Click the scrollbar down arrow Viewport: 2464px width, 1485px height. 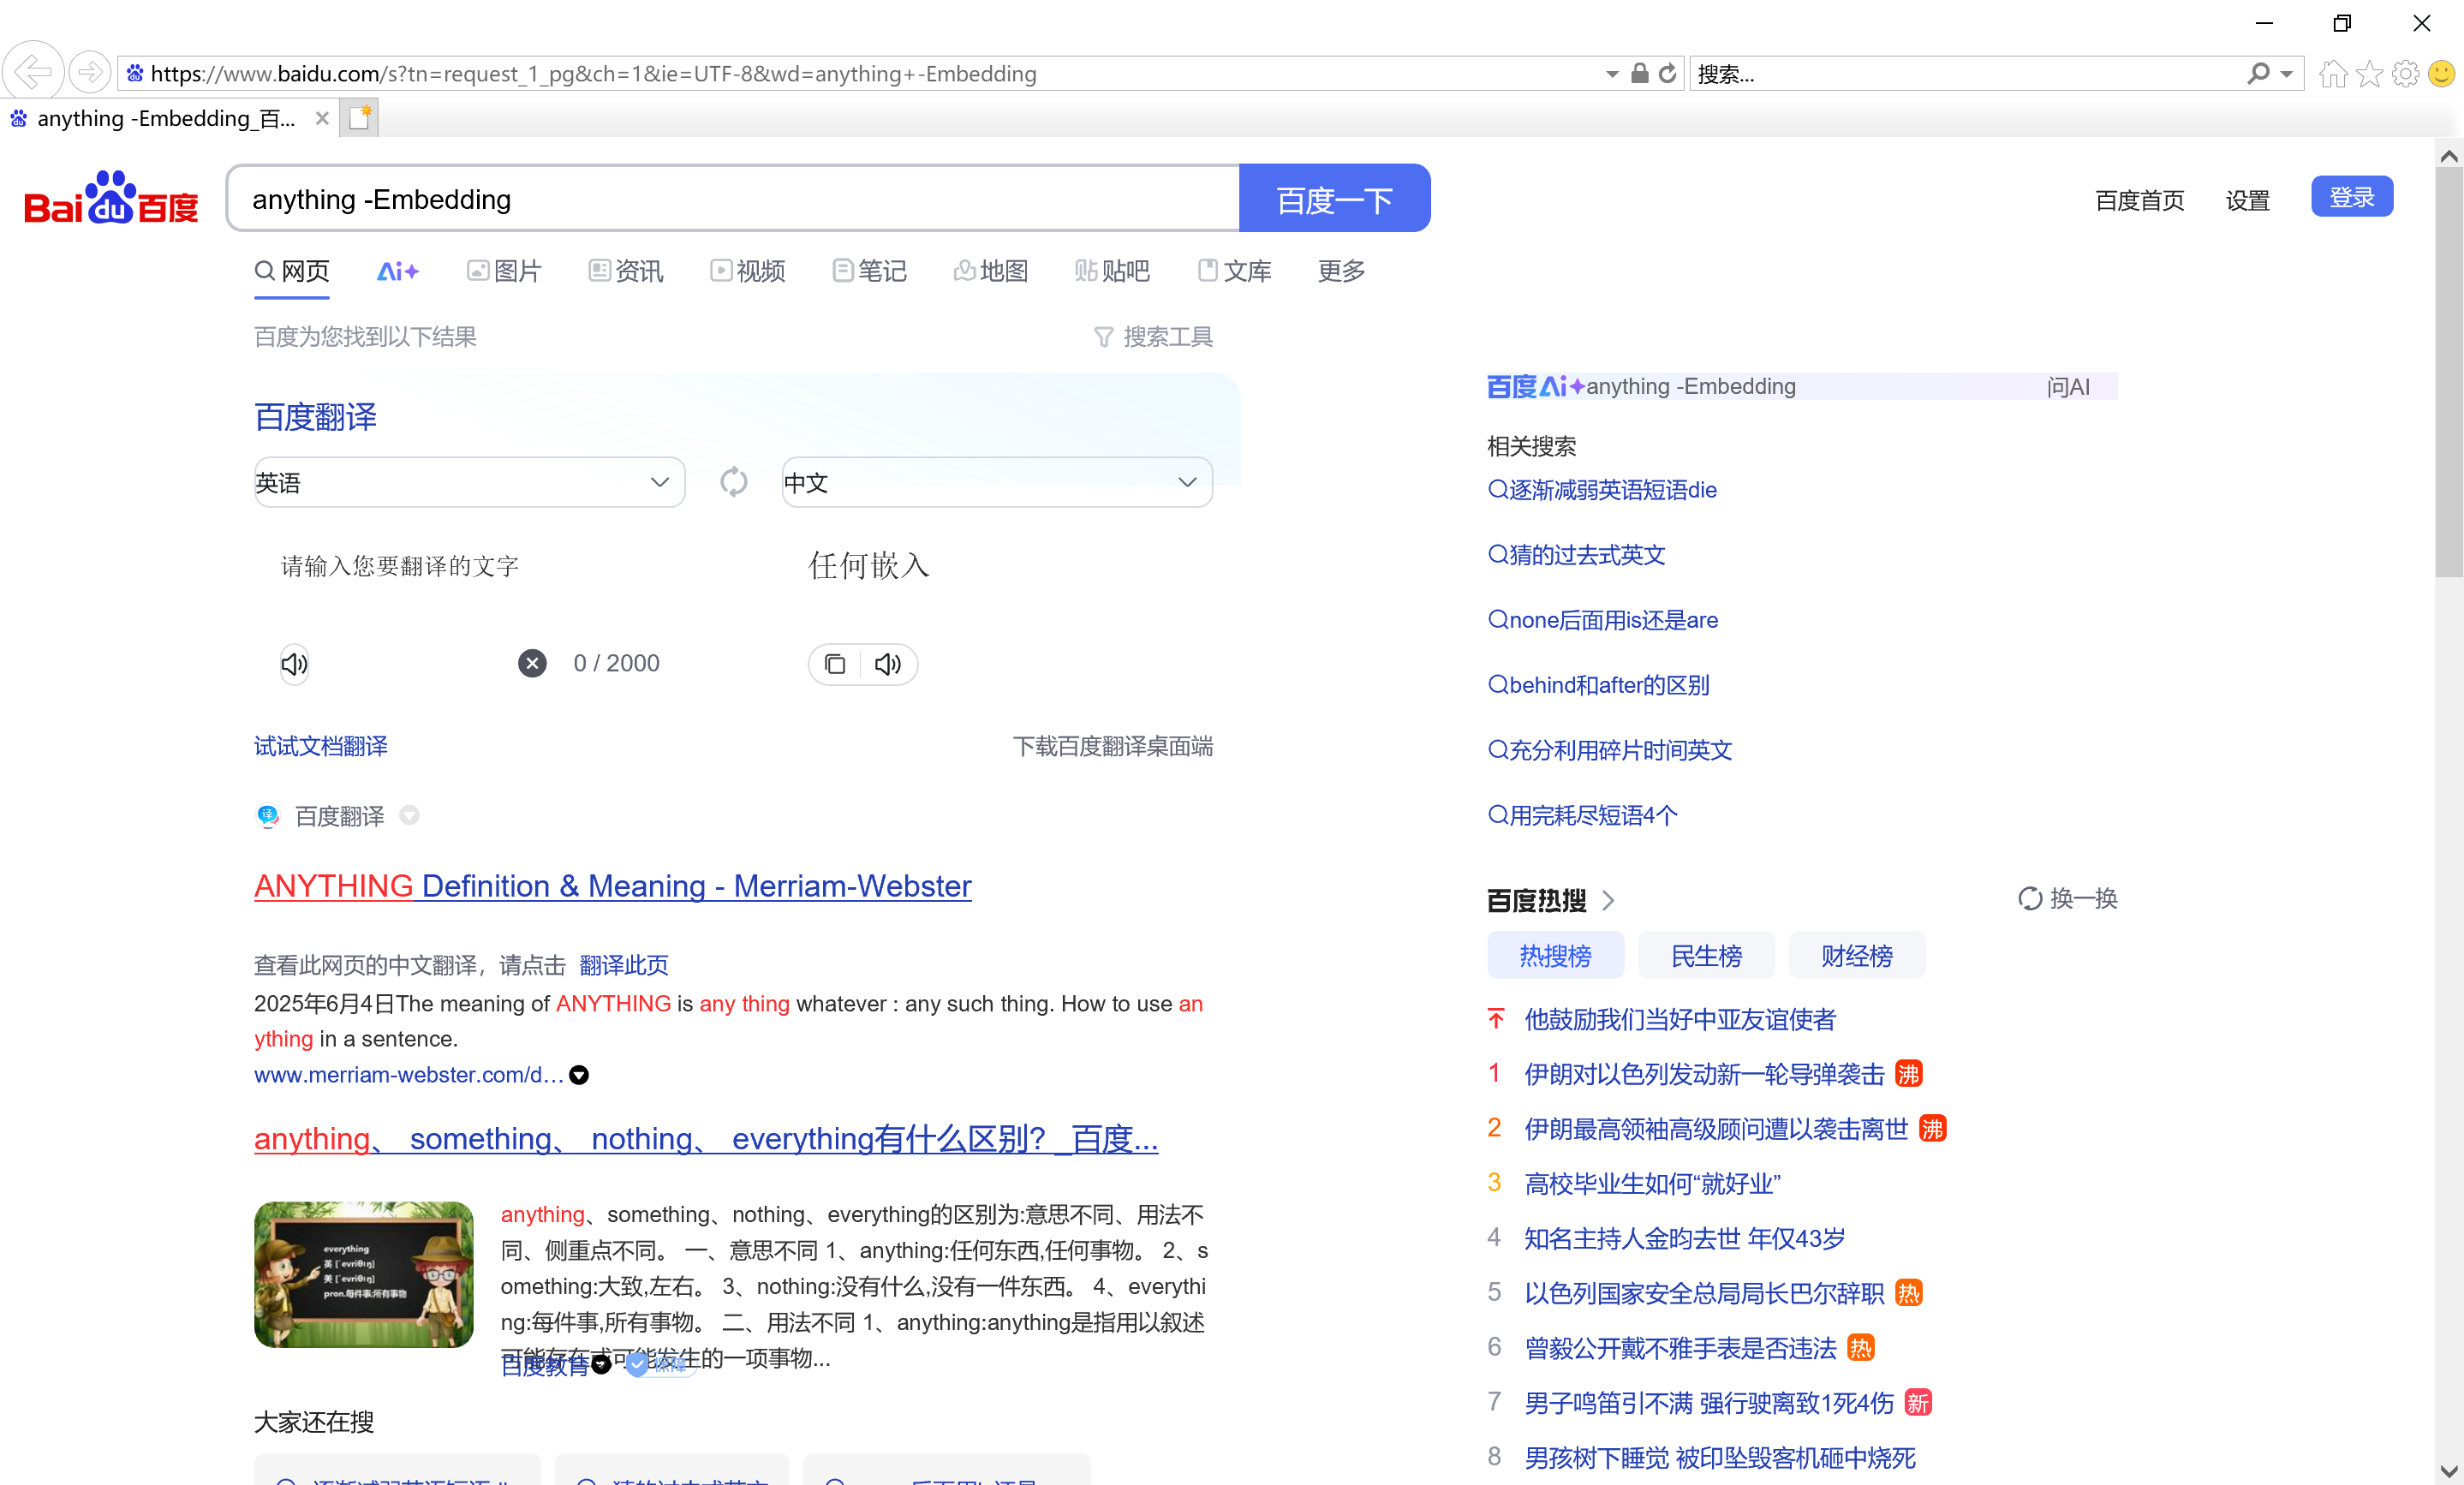click(x=2448, y=1471)
